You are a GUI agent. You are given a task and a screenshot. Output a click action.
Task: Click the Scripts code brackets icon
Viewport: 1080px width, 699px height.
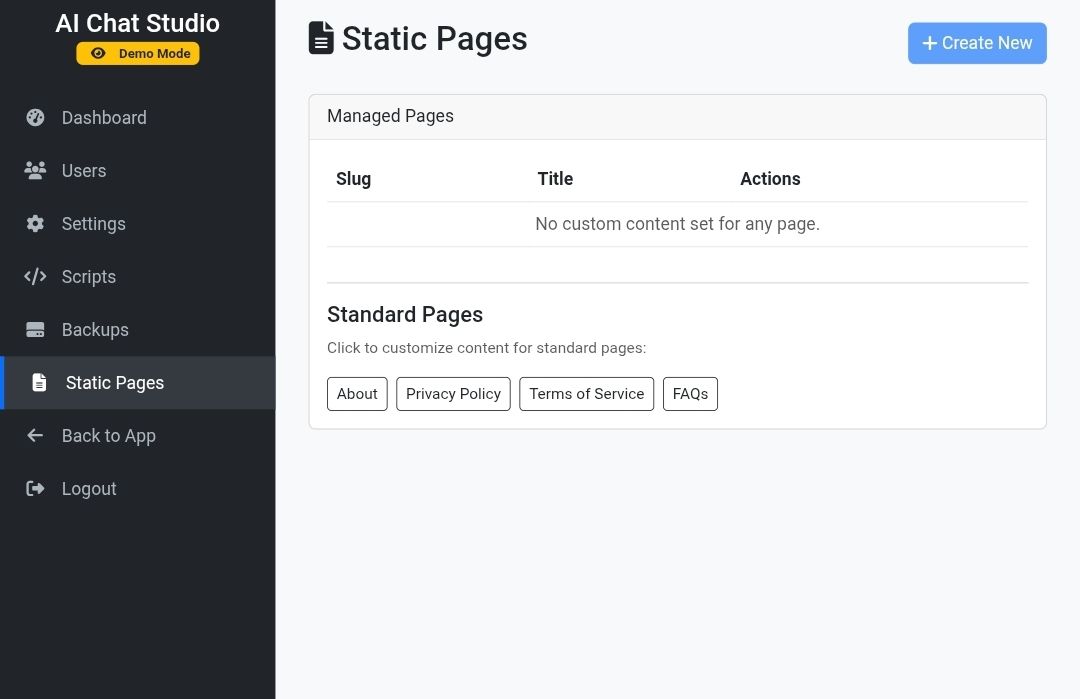click(35, 277)
